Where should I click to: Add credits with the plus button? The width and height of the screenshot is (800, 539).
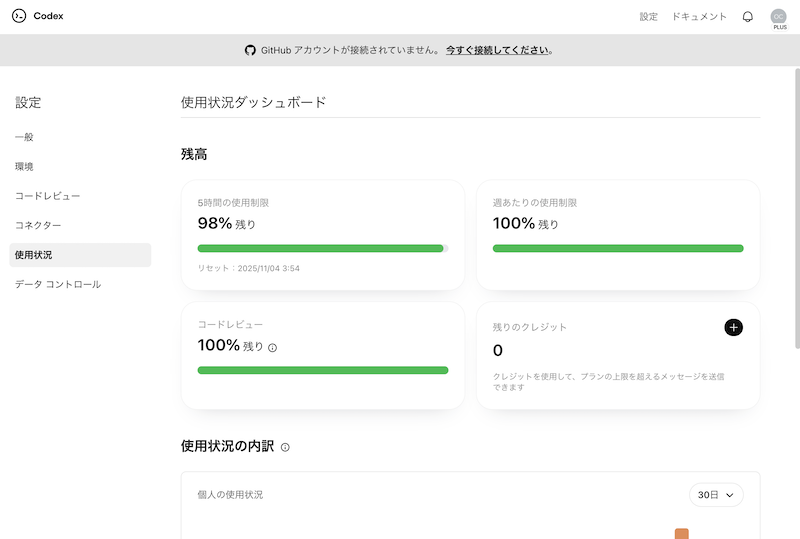733,327
